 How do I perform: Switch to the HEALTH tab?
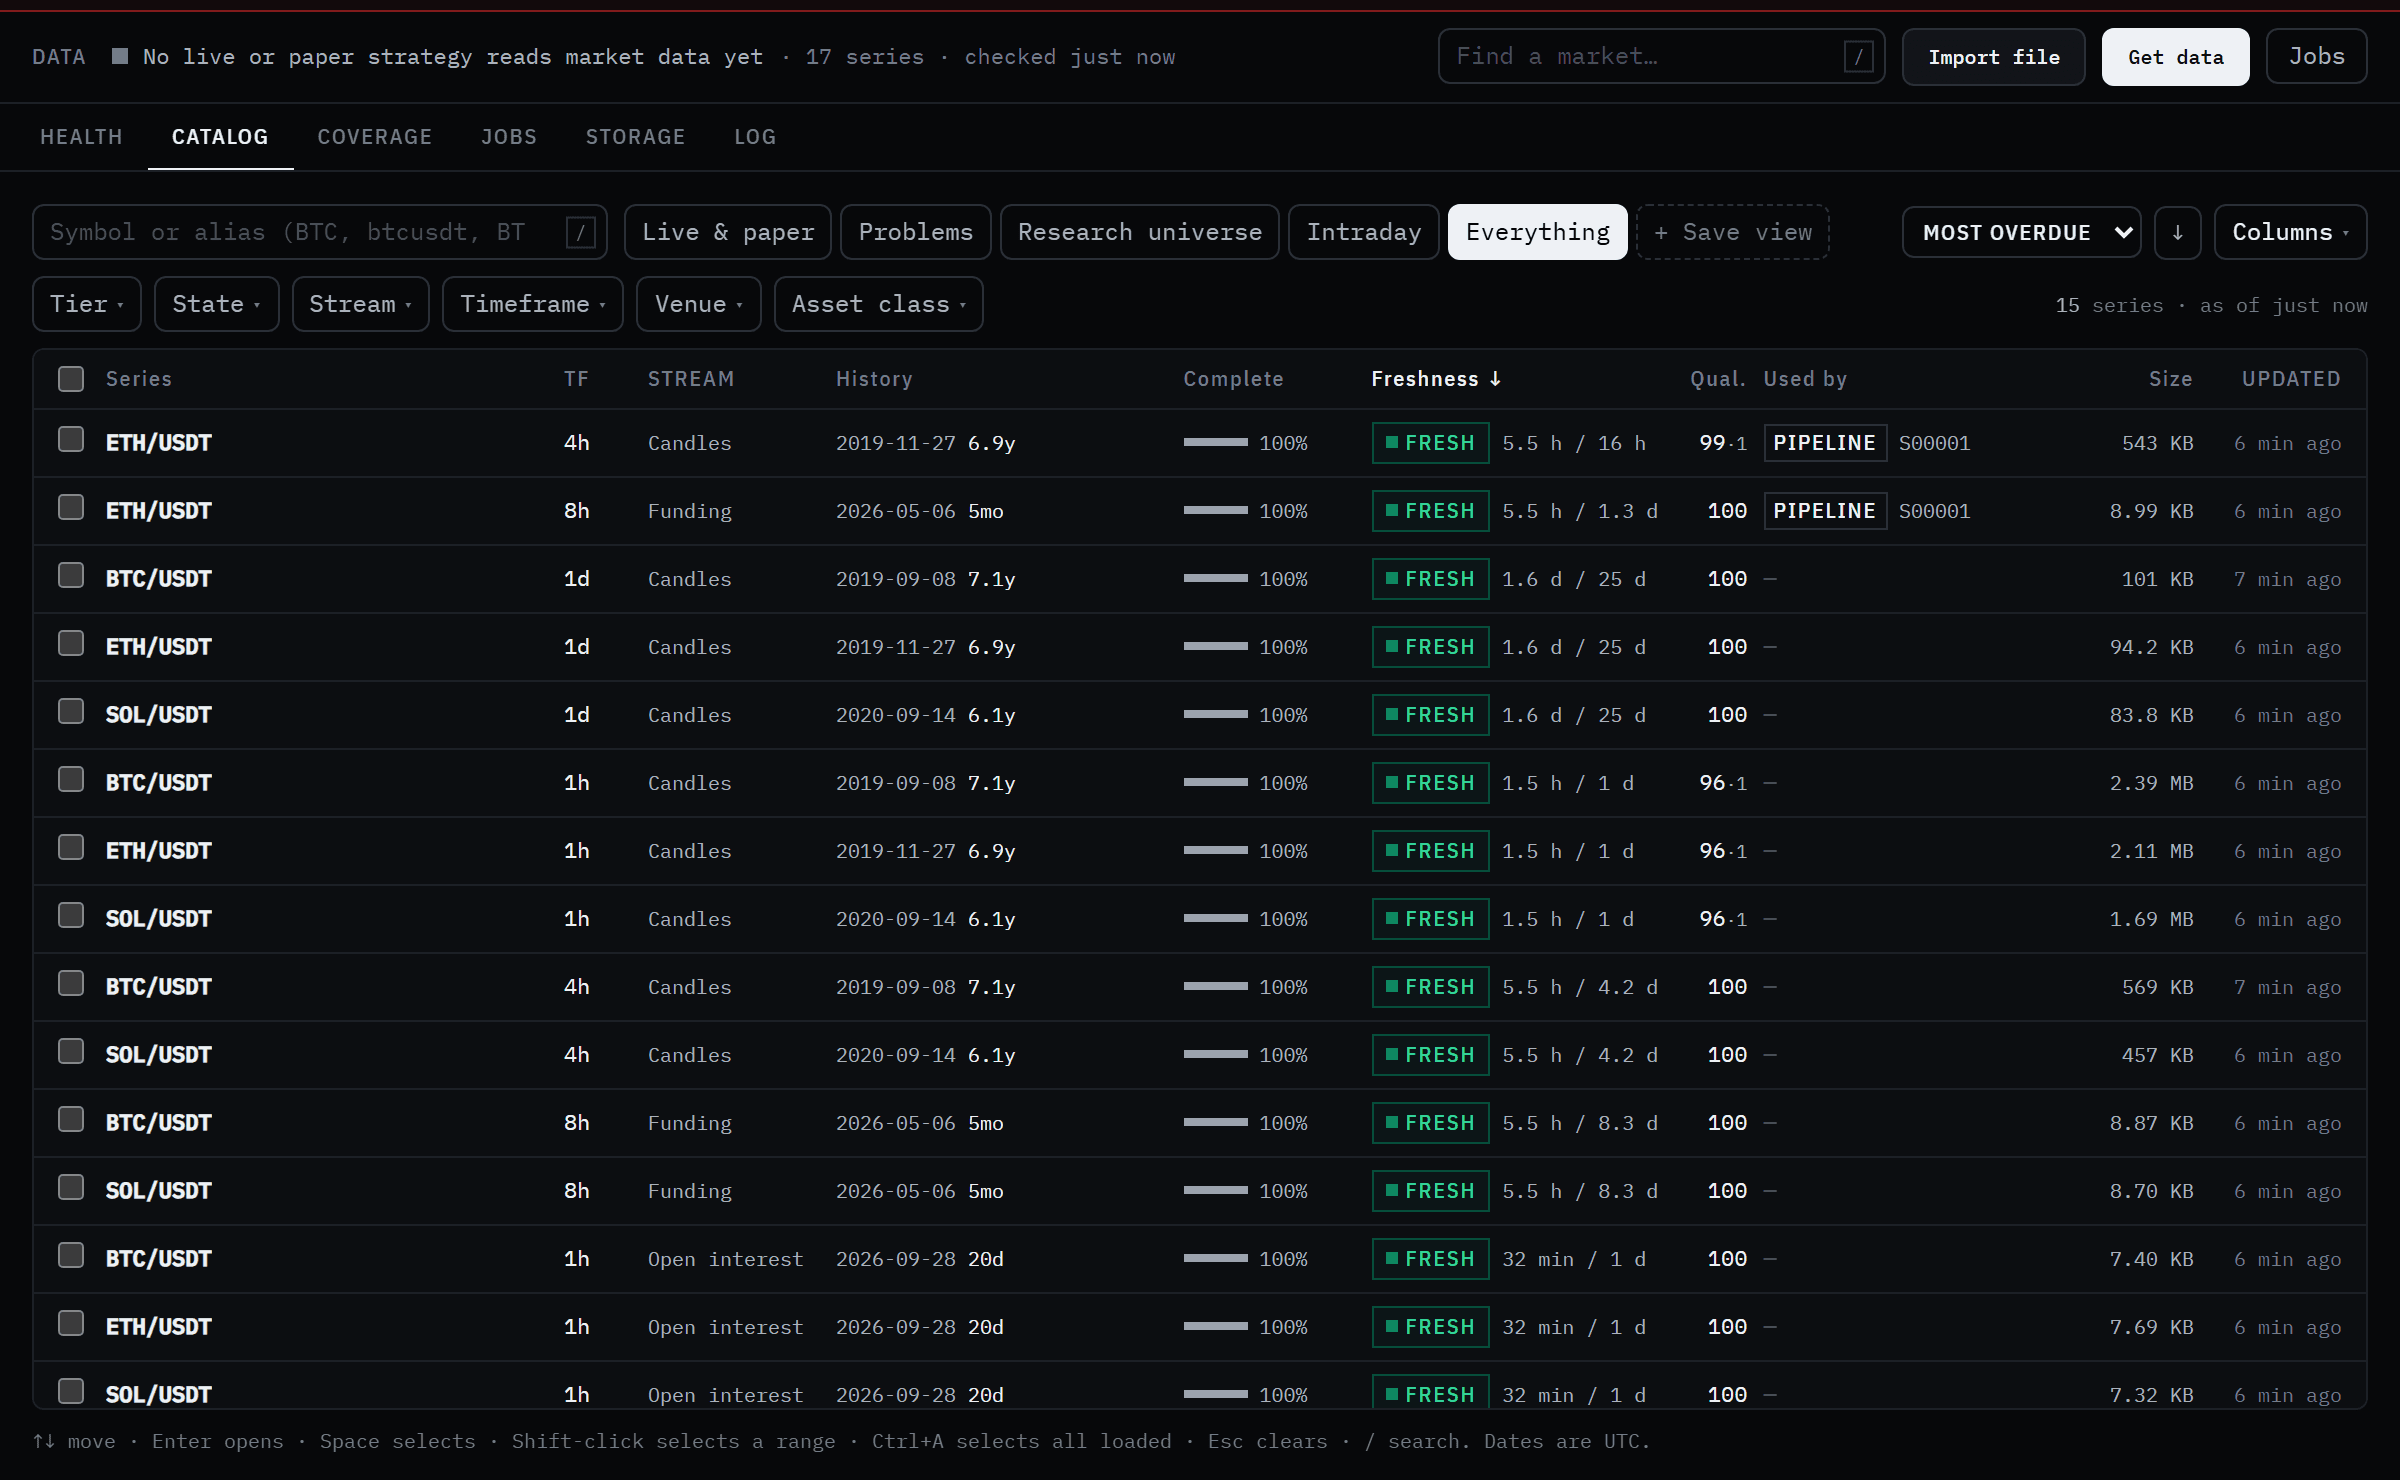81,137
